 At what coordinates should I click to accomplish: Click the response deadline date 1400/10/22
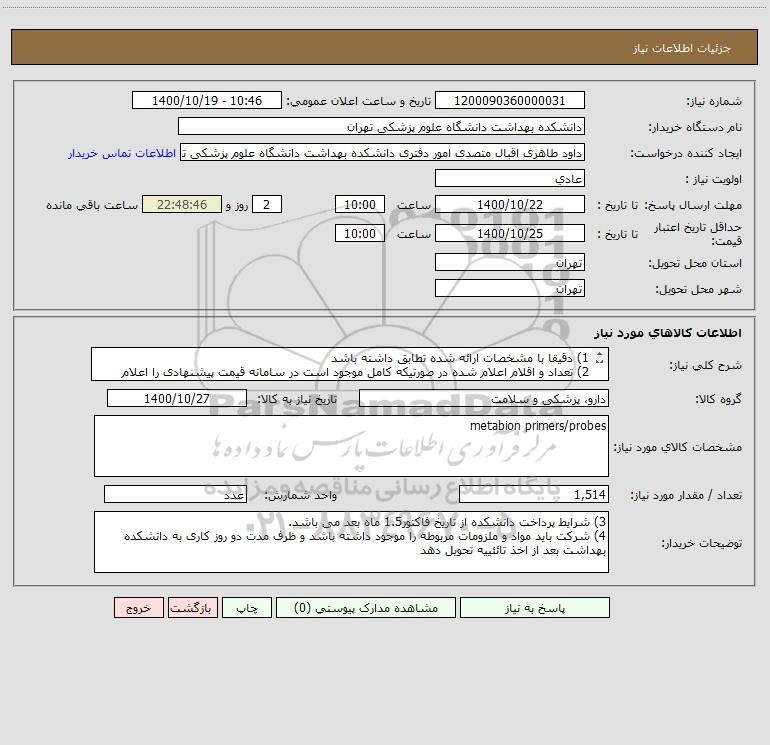(x=510, y=204)
